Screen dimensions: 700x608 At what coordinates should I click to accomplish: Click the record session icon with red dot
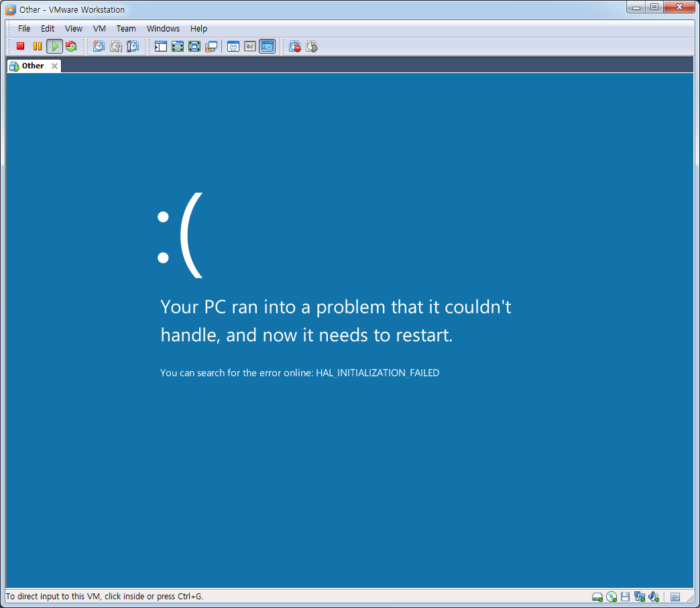coord(295,46)
